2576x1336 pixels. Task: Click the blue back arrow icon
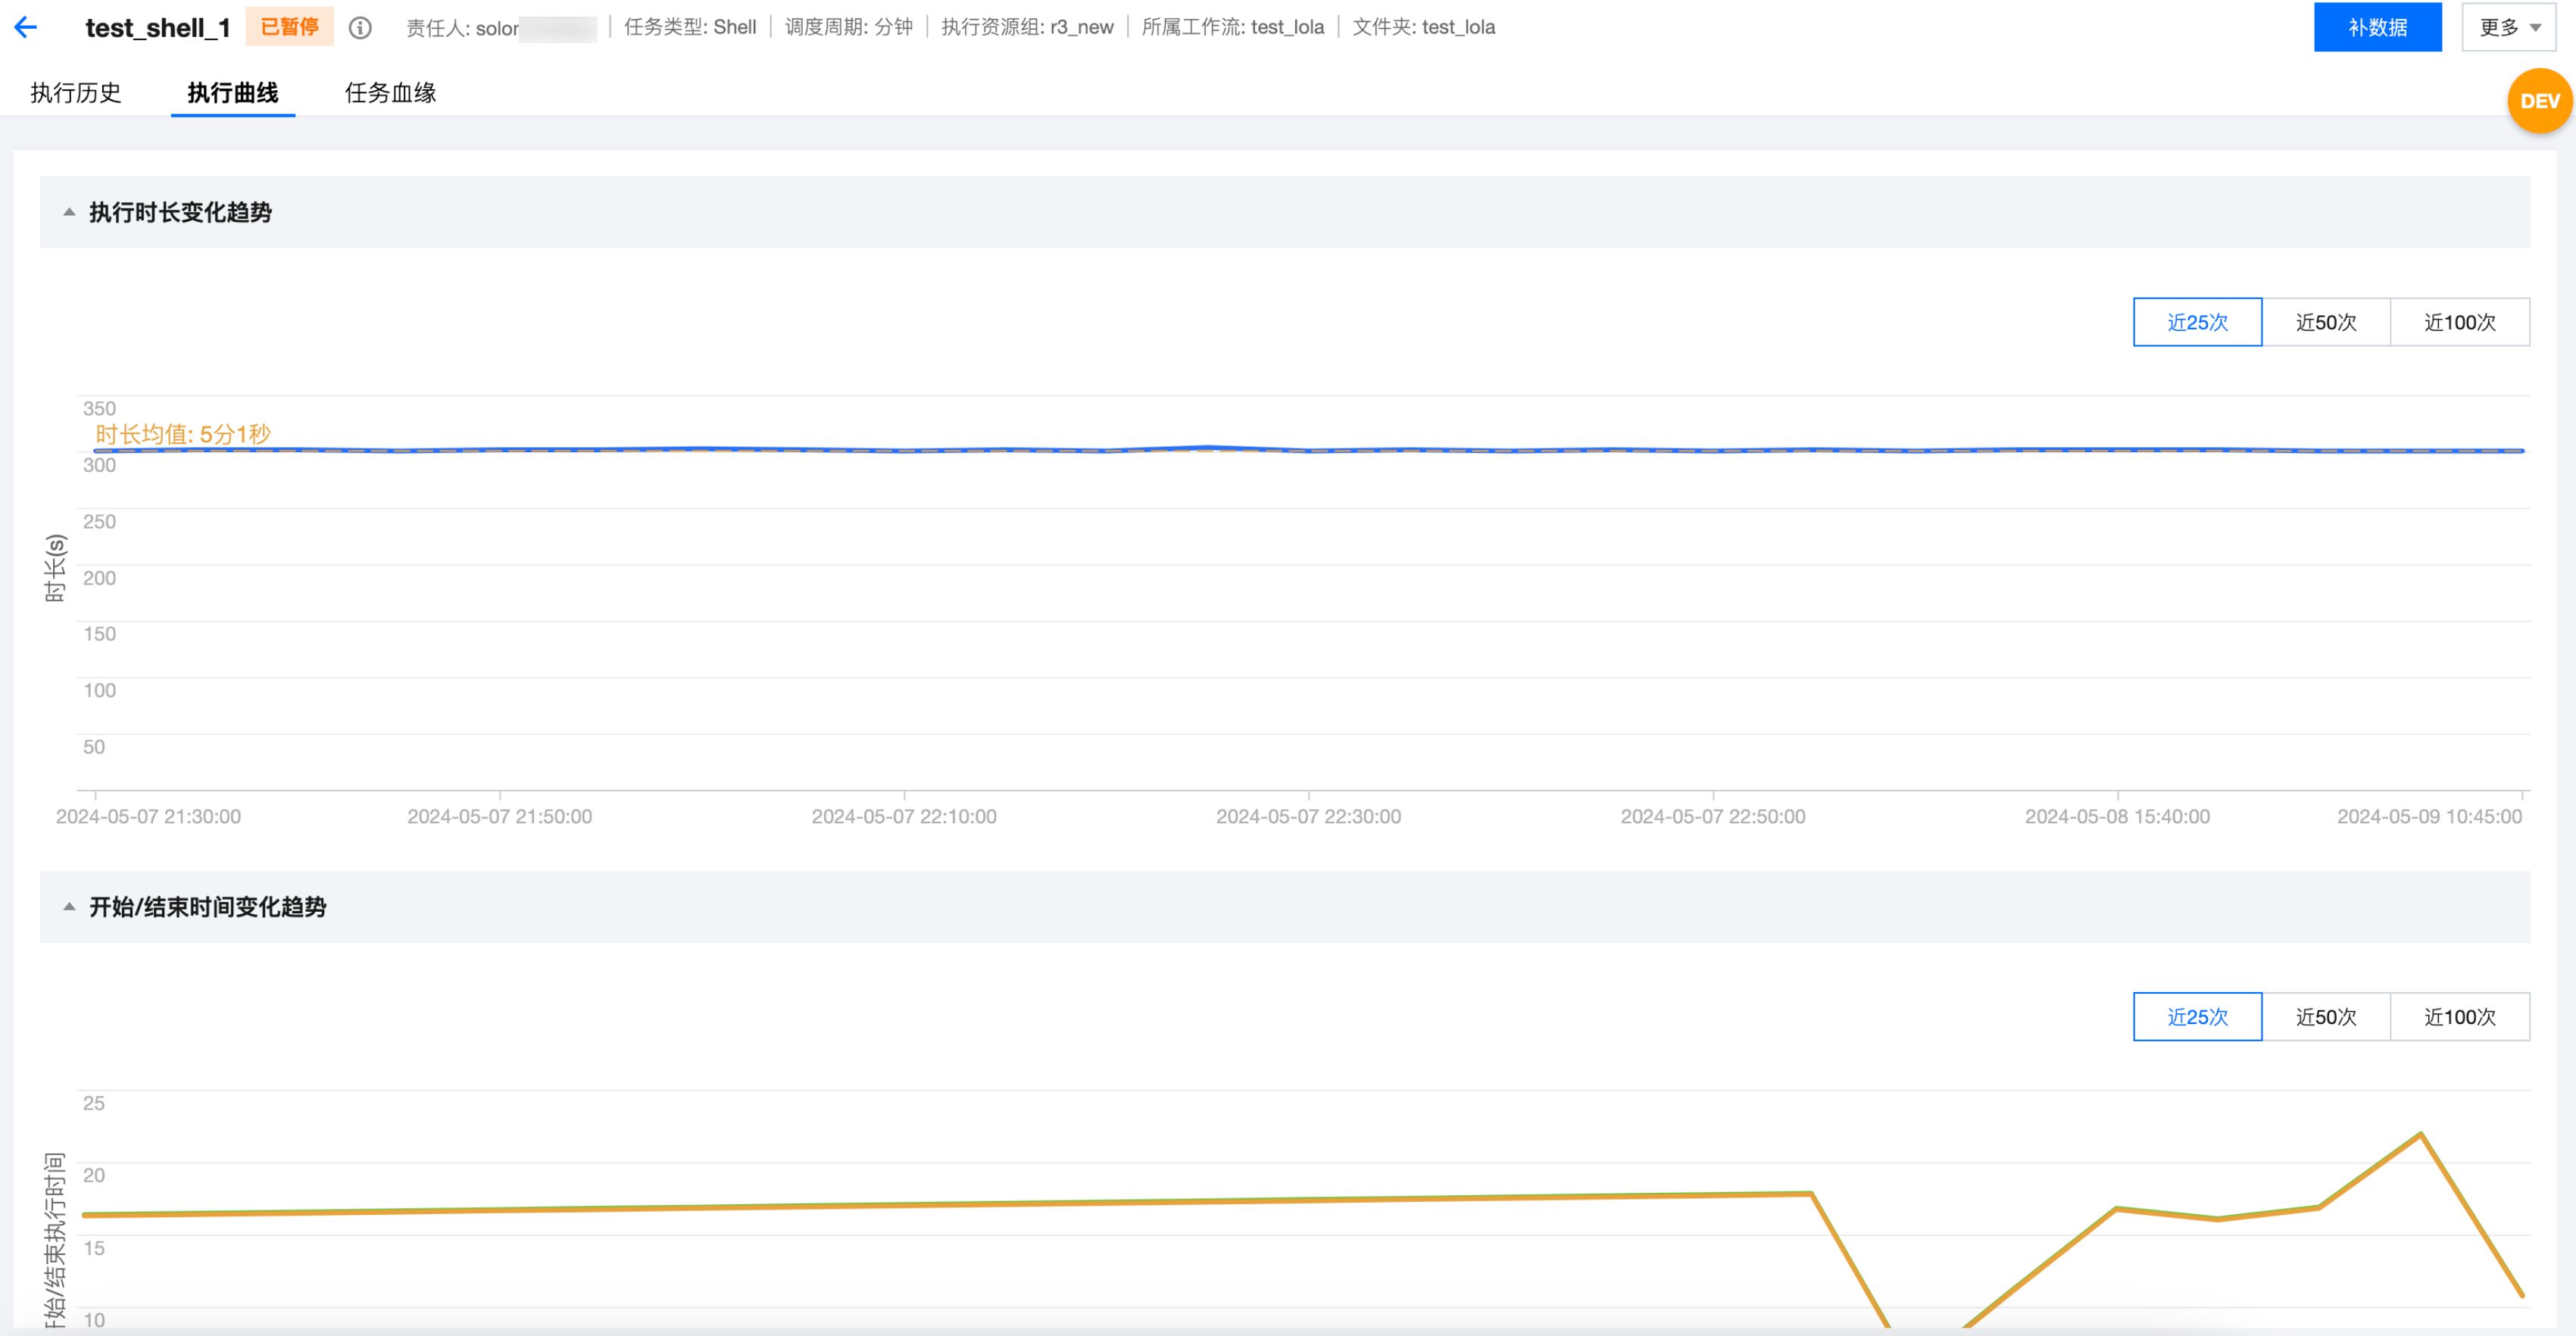tap(26, 27)
